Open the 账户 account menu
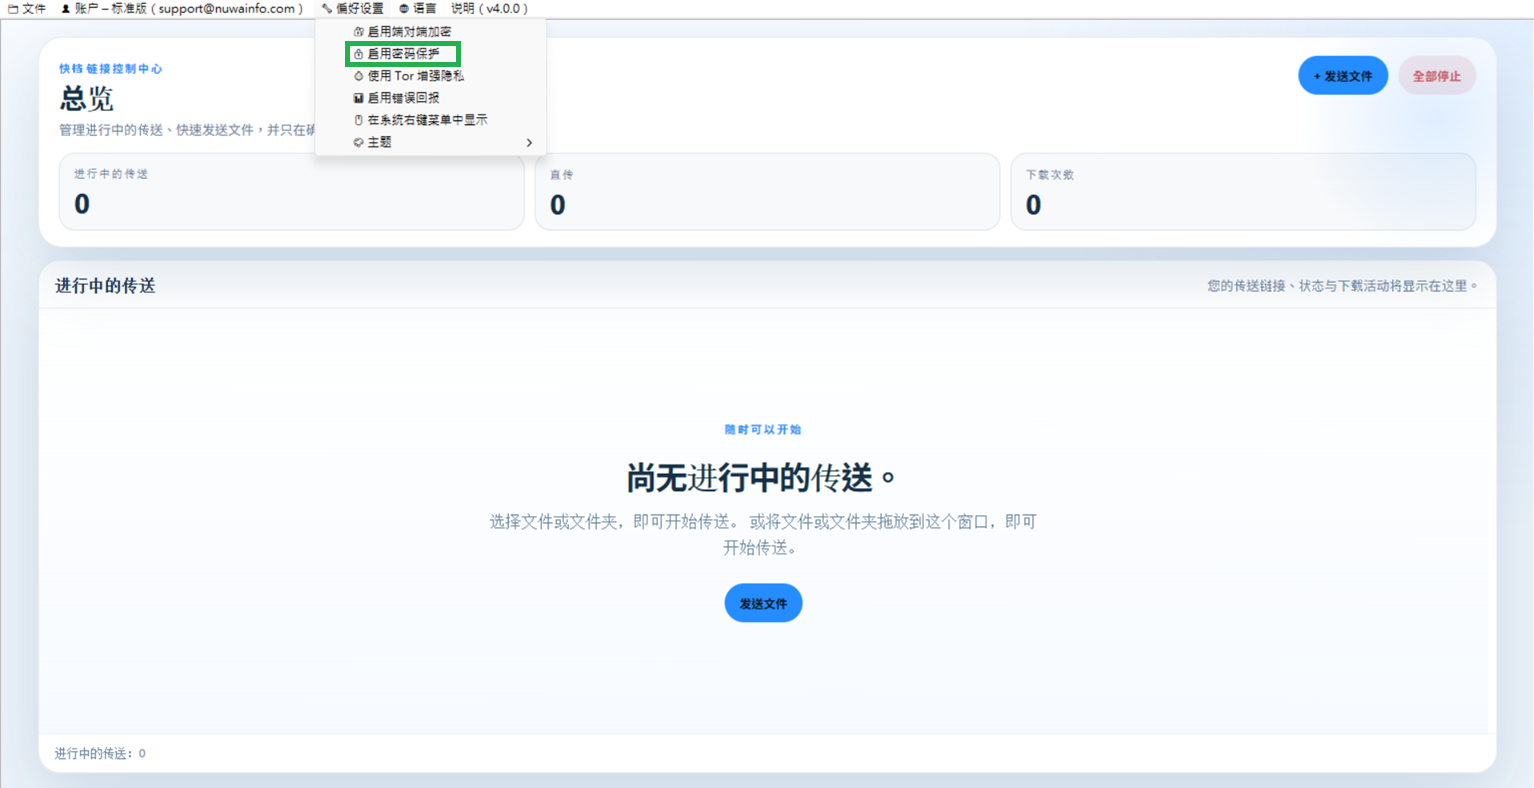Screen dimensions: 1534x788 pyautogui.click(x=182, y=8)
